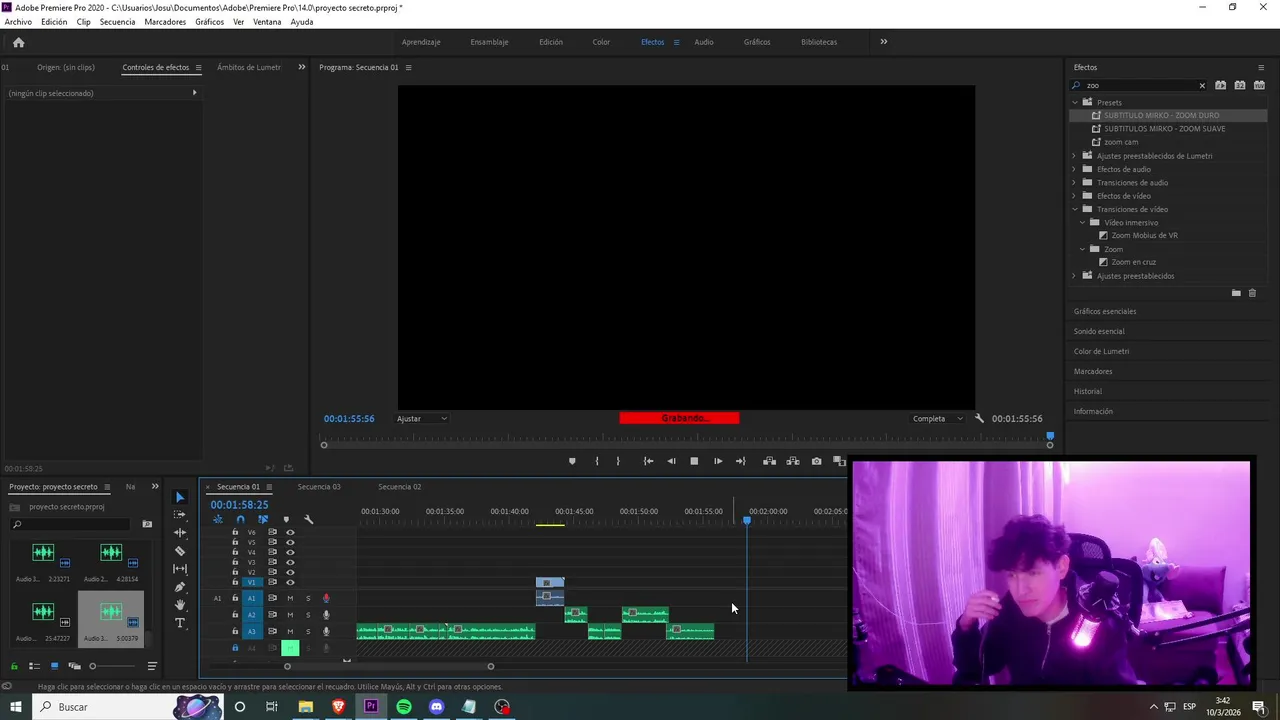
Task: Open the Archivo menu
Action: click(18, 22)
